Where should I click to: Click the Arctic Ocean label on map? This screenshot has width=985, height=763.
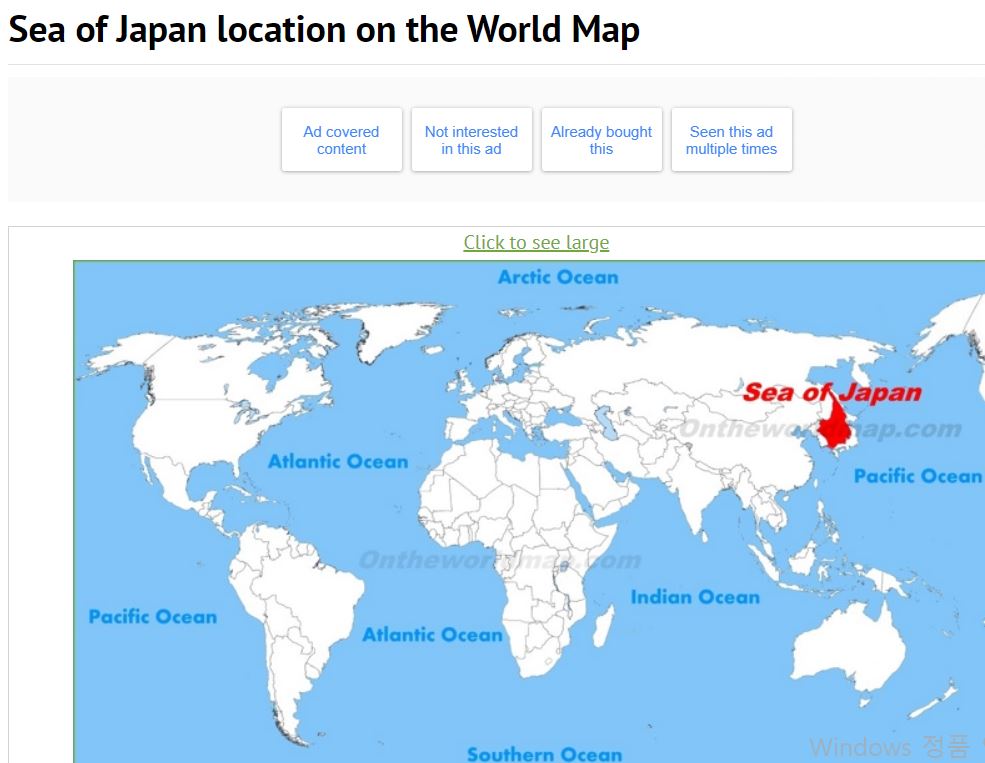(x=558, y=277)
